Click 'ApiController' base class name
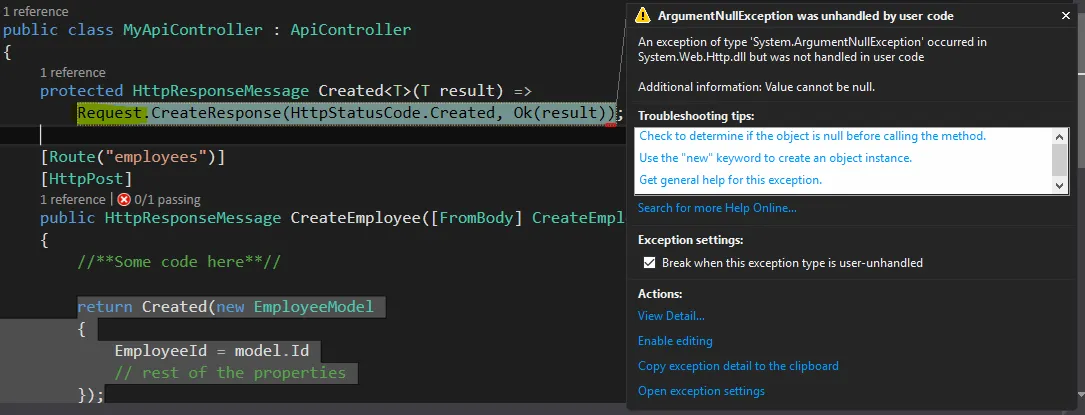This screenshot has width=1085, height=415. point(351,30)
